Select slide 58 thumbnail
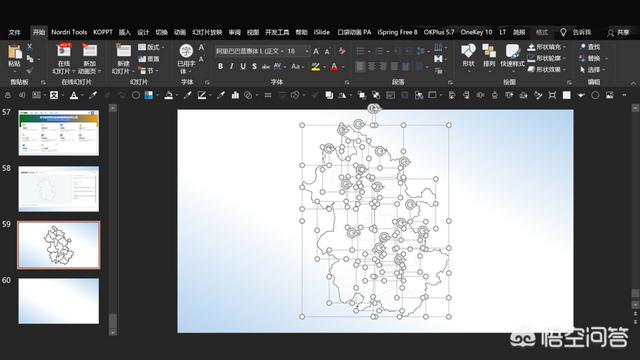This screenshot has height=360, width=640. (x=58, y=189)
